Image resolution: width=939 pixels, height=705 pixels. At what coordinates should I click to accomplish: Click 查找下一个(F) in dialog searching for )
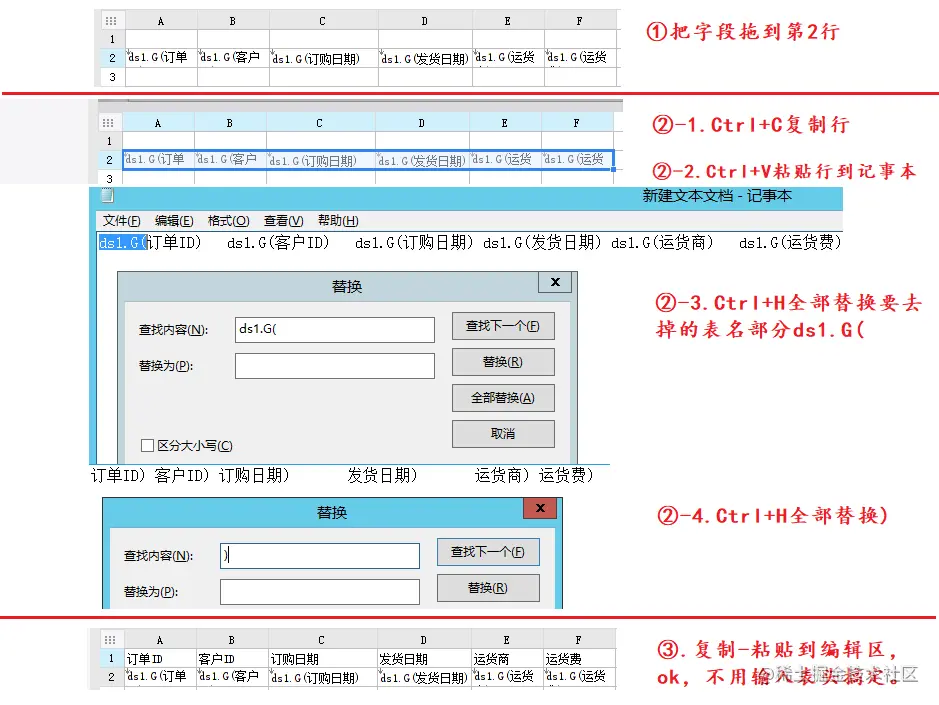(x=488, y=552)
